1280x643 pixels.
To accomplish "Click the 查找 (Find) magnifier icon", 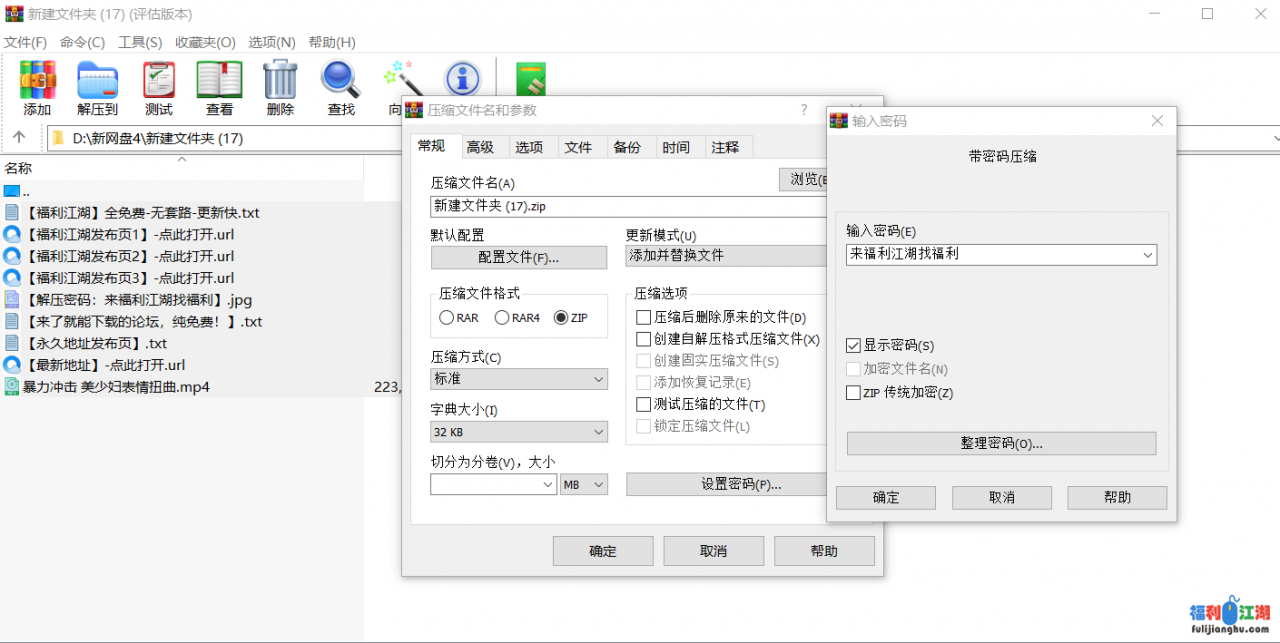I will 341,81.
